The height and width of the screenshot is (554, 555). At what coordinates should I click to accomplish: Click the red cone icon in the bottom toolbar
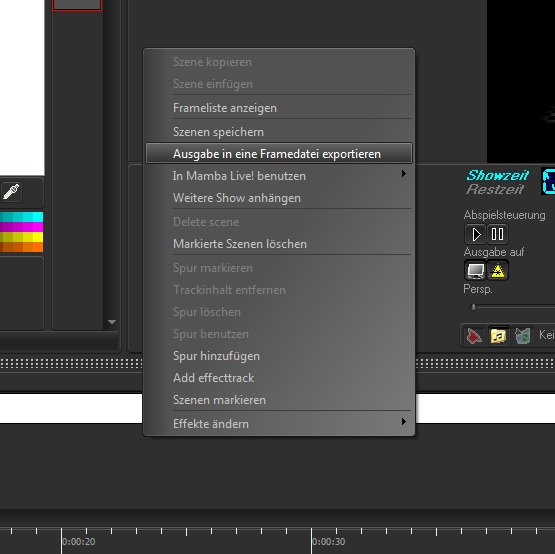(474, 336)
